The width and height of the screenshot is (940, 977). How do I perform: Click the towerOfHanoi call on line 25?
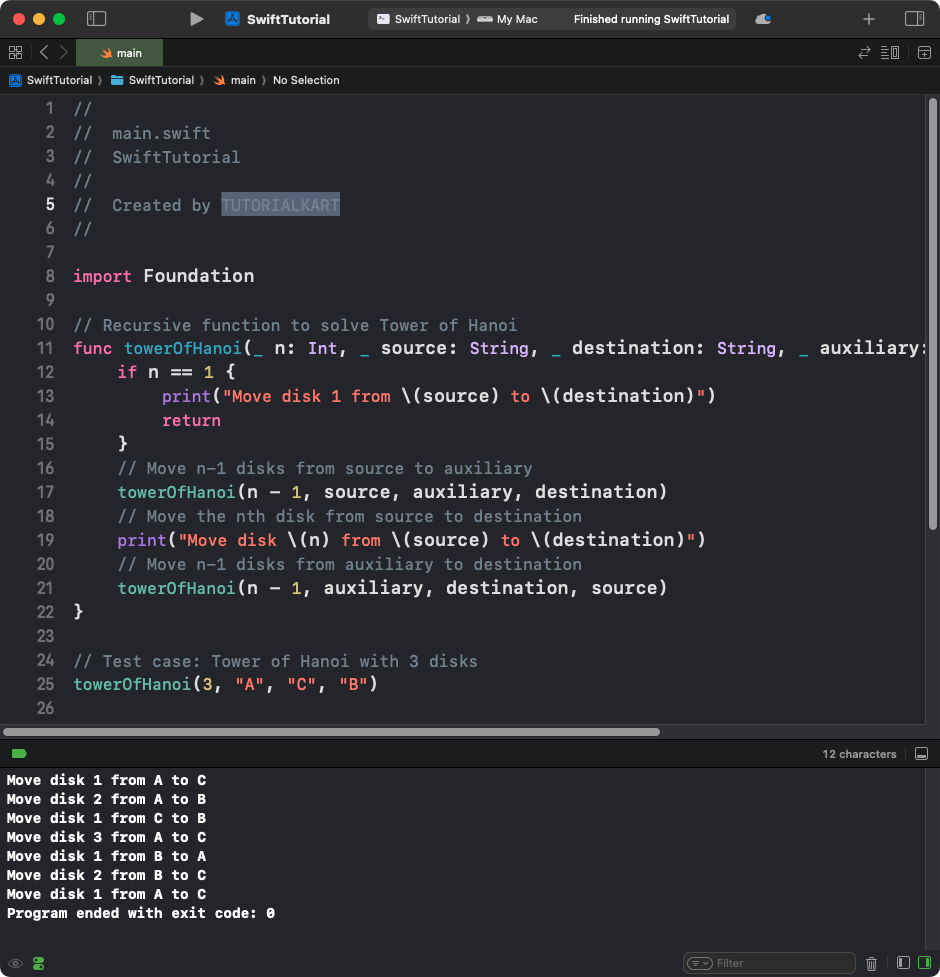[x=226, y=684]
